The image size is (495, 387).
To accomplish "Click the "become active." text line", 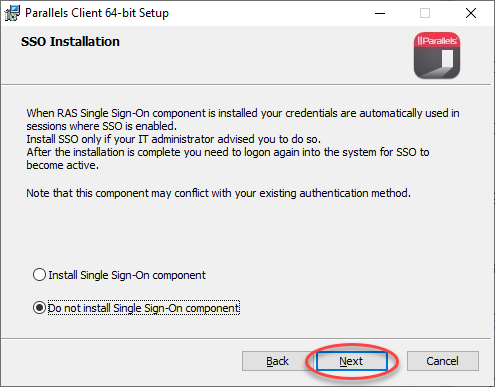I will pyautogui.click(x=63, y=165).
